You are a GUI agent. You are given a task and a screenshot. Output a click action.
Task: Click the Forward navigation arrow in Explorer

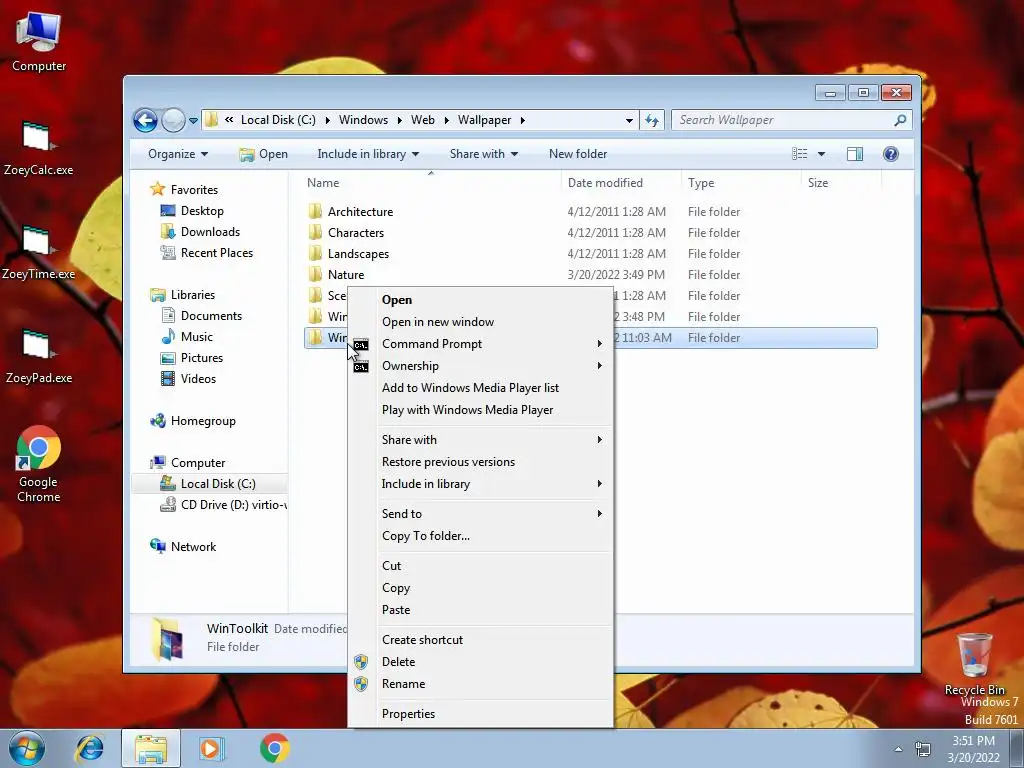pos(173,120)
